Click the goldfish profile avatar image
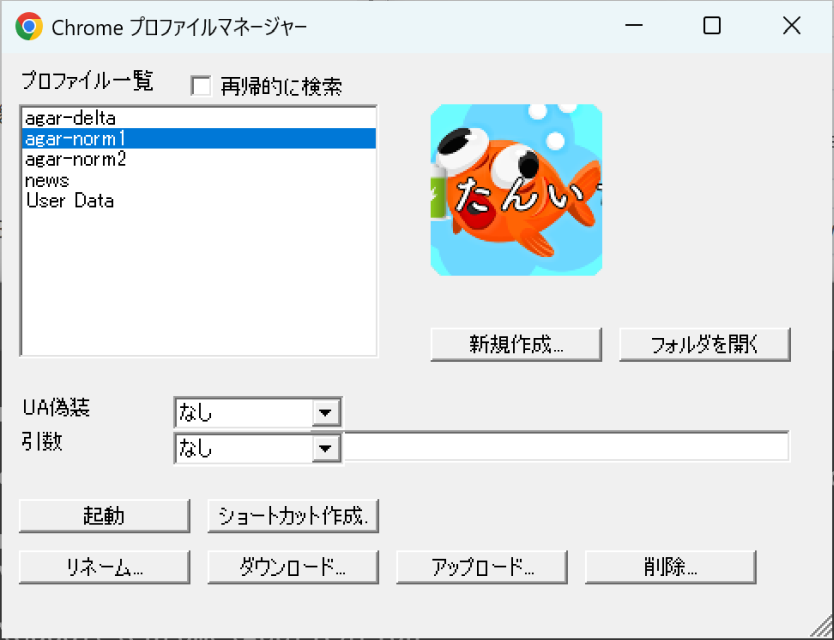Image resolution: width=834 pixels, height=640 pixels. (516, 189)
